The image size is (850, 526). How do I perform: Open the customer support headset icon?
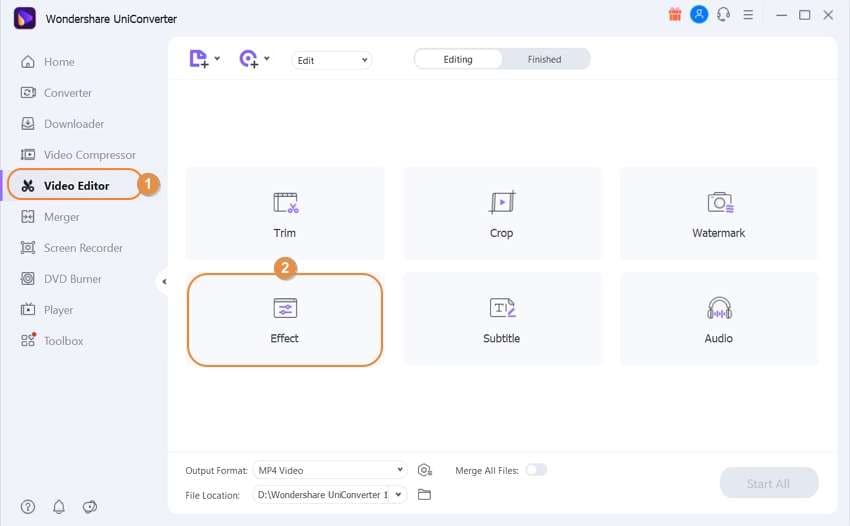723,15
